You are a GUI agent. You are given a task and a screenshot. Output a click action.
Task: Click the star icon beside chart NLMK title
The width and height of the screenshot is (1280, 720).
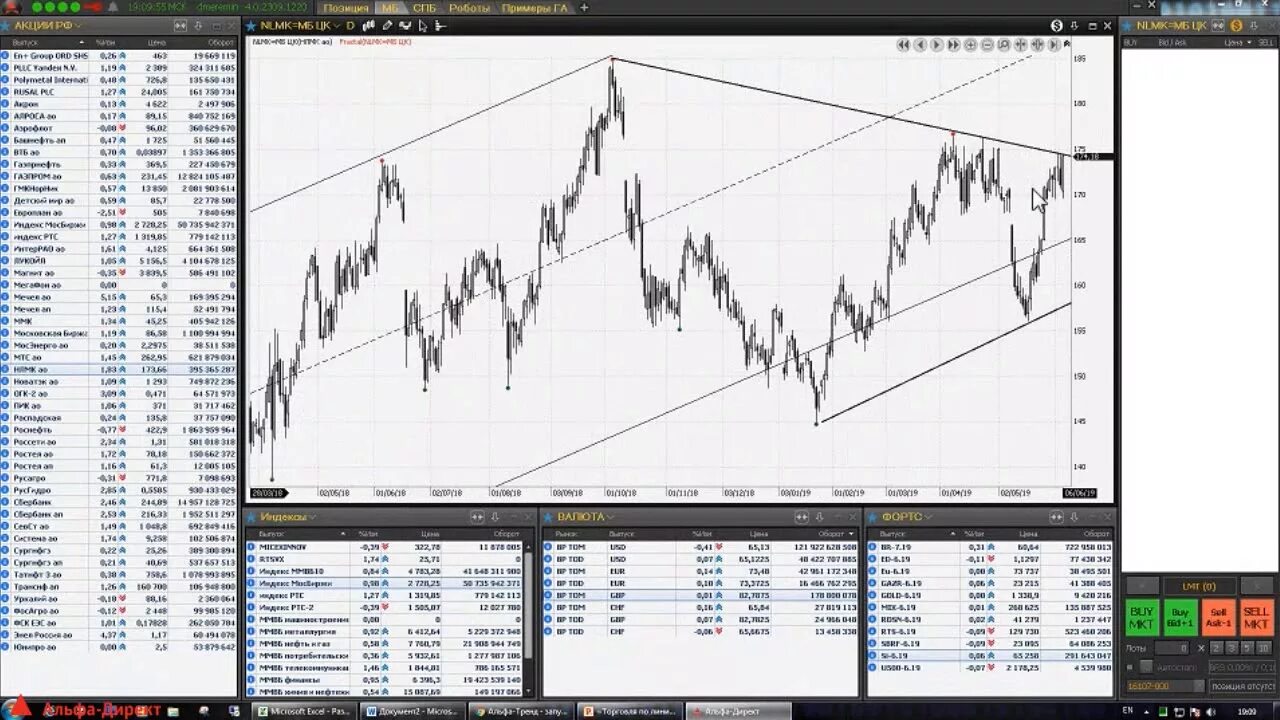tap(253, 25)
